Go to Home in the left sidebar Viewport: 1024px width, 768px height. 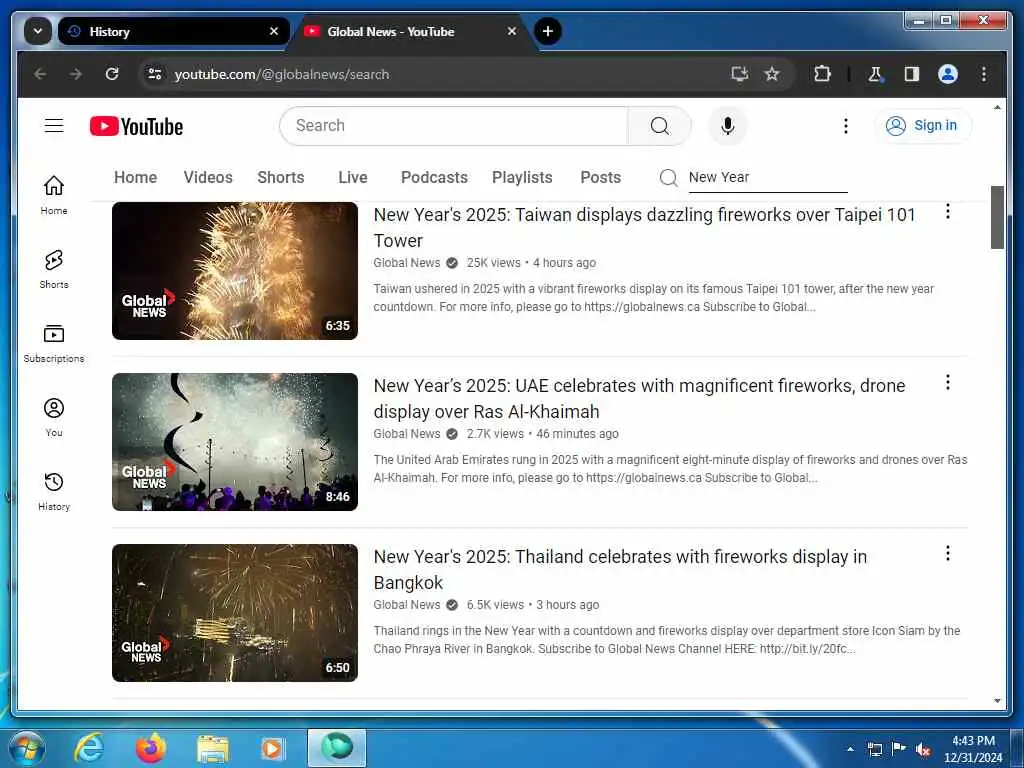coord(54,195)
